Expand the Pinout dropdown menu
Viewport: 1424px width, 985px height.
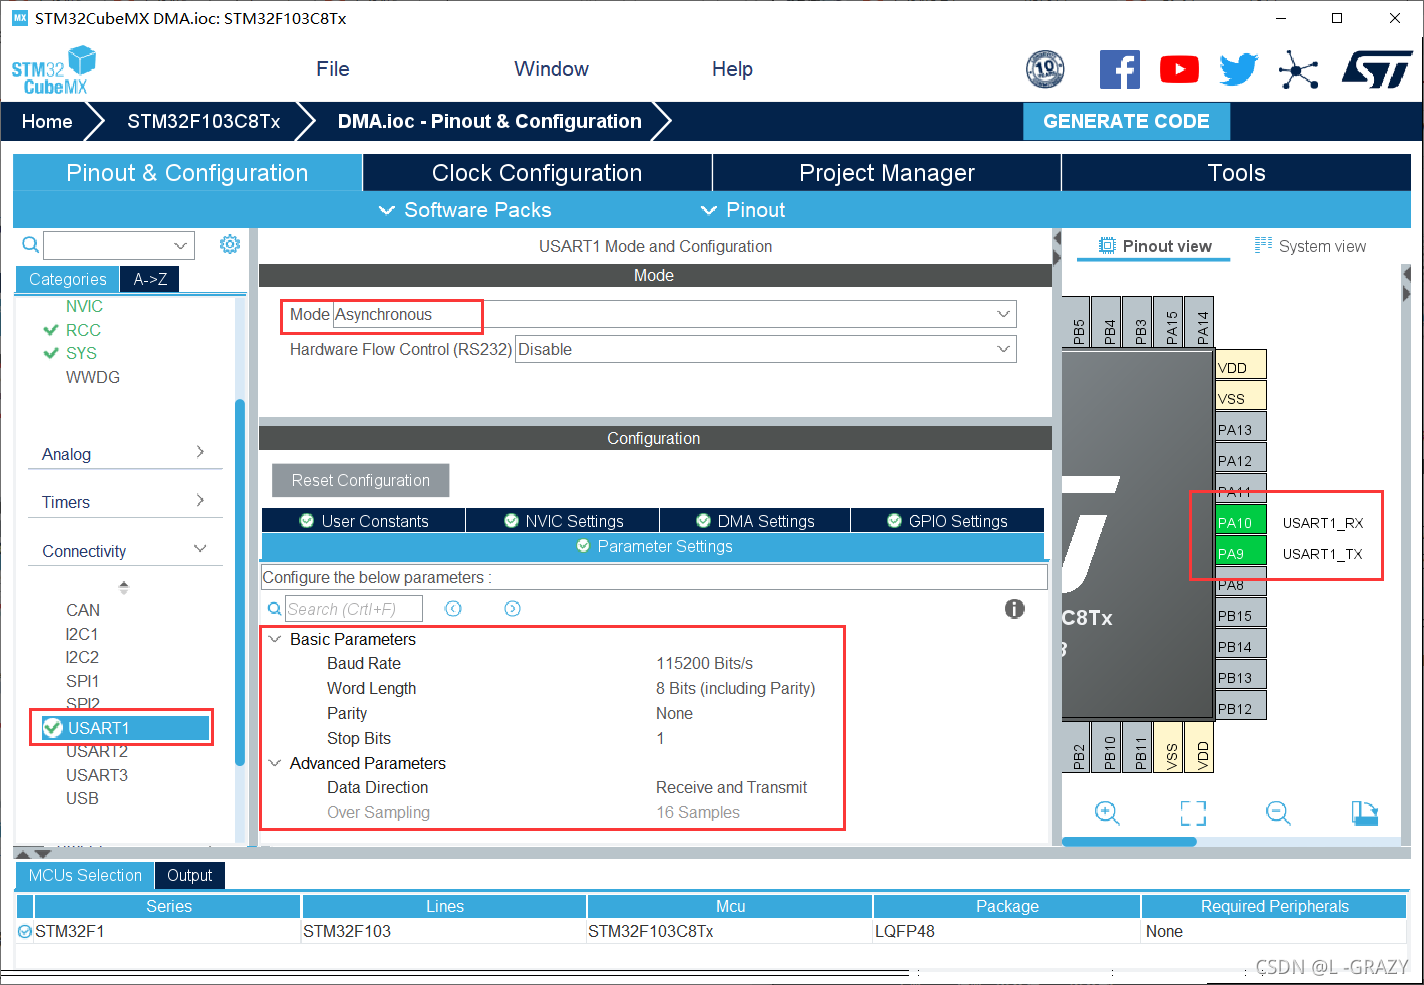pyautogui.click(x=743, y=210)
